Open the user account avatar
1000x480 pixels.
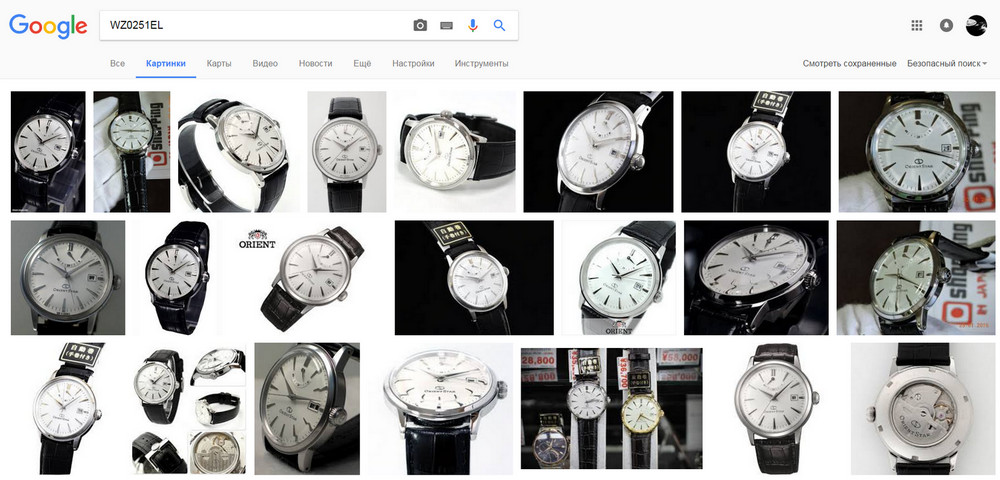click(x=976, y=26)
